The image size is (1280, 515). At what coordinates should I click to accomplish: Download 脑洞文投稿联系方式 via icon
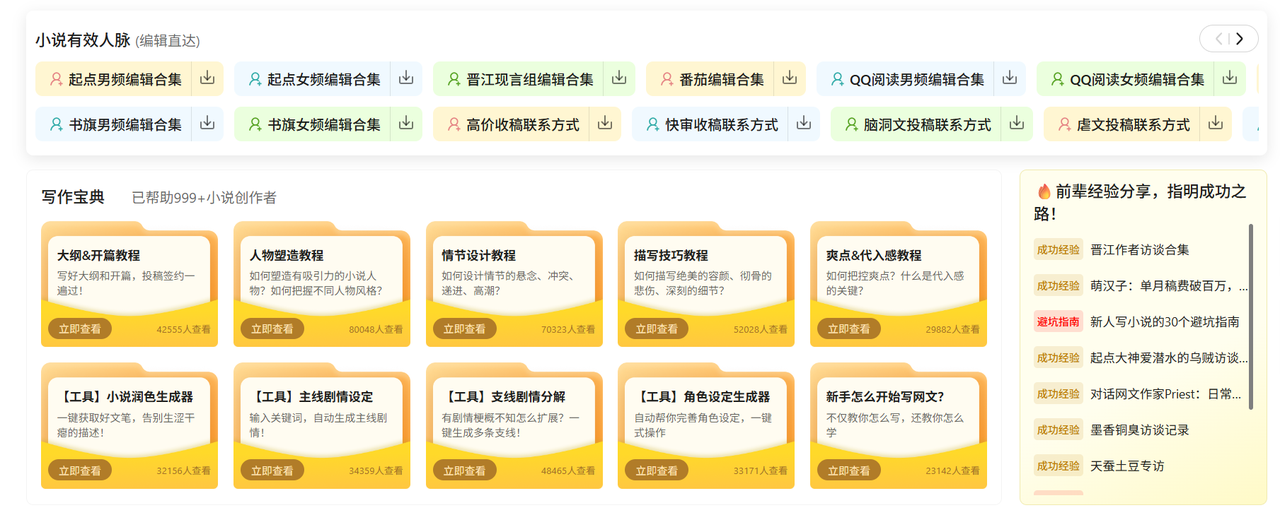point(1017,123)
